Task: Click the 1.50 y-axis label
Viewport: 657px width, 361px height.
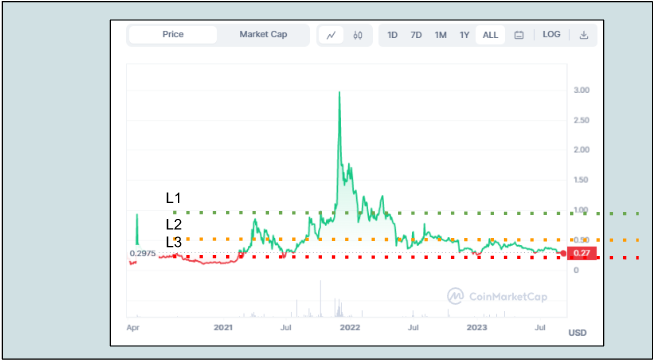Action: (x=581, y=180)
